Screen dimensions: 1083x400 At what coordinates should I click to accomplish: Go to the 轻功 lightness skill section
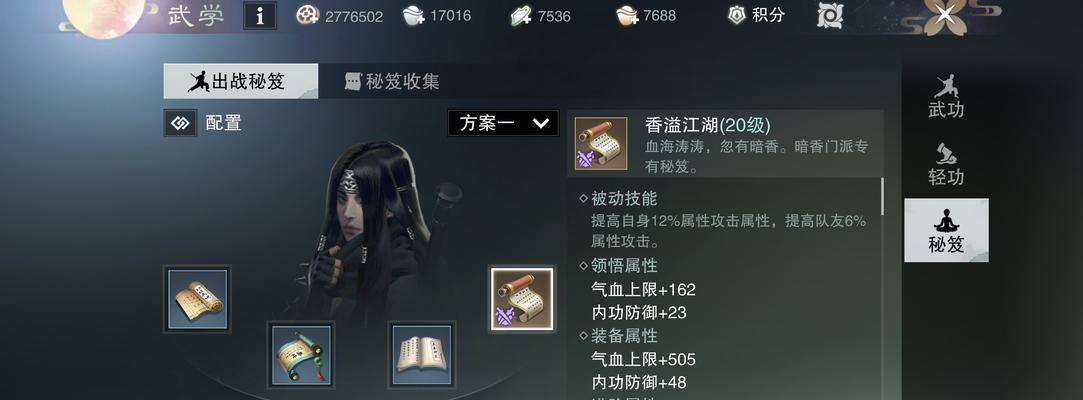(x=946, y=164)
